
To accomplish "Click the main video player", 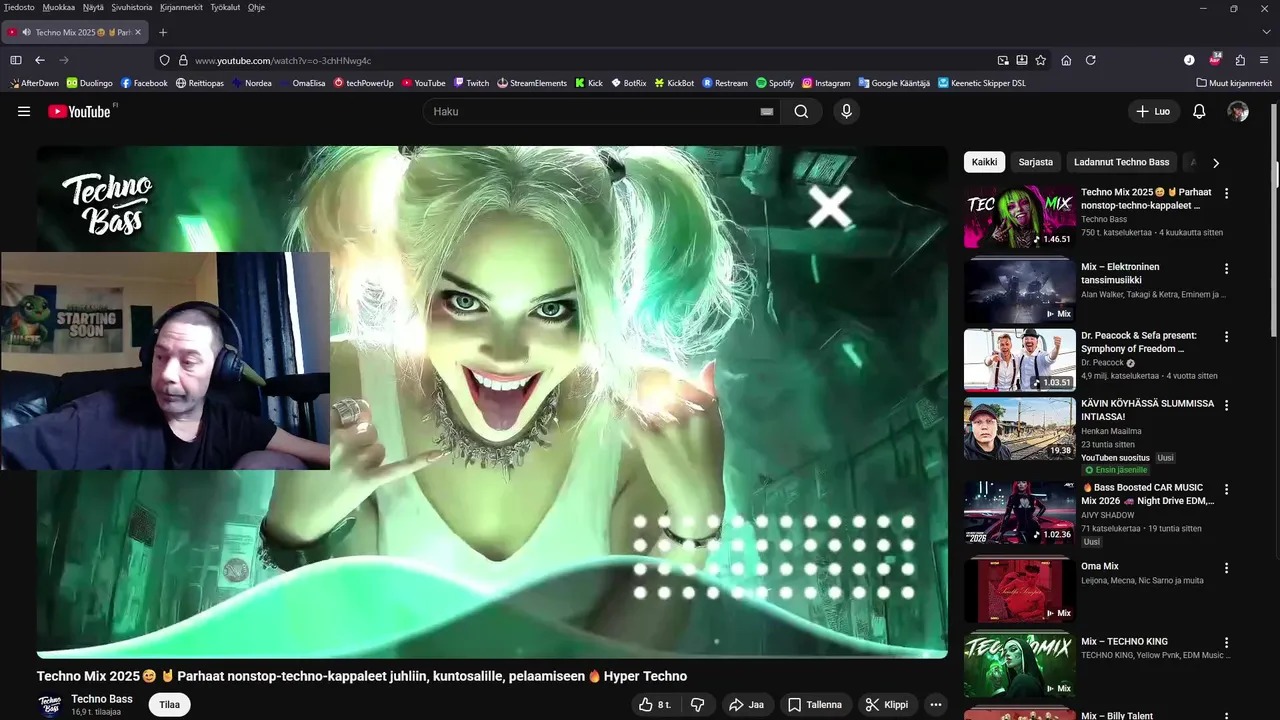I will click(492, 401).
